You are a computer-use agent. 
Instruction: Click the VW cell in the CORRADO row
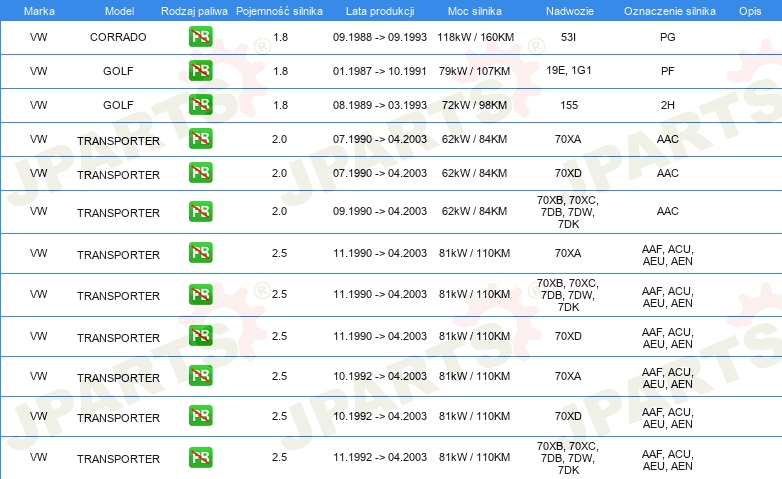[x=38, y=37]
